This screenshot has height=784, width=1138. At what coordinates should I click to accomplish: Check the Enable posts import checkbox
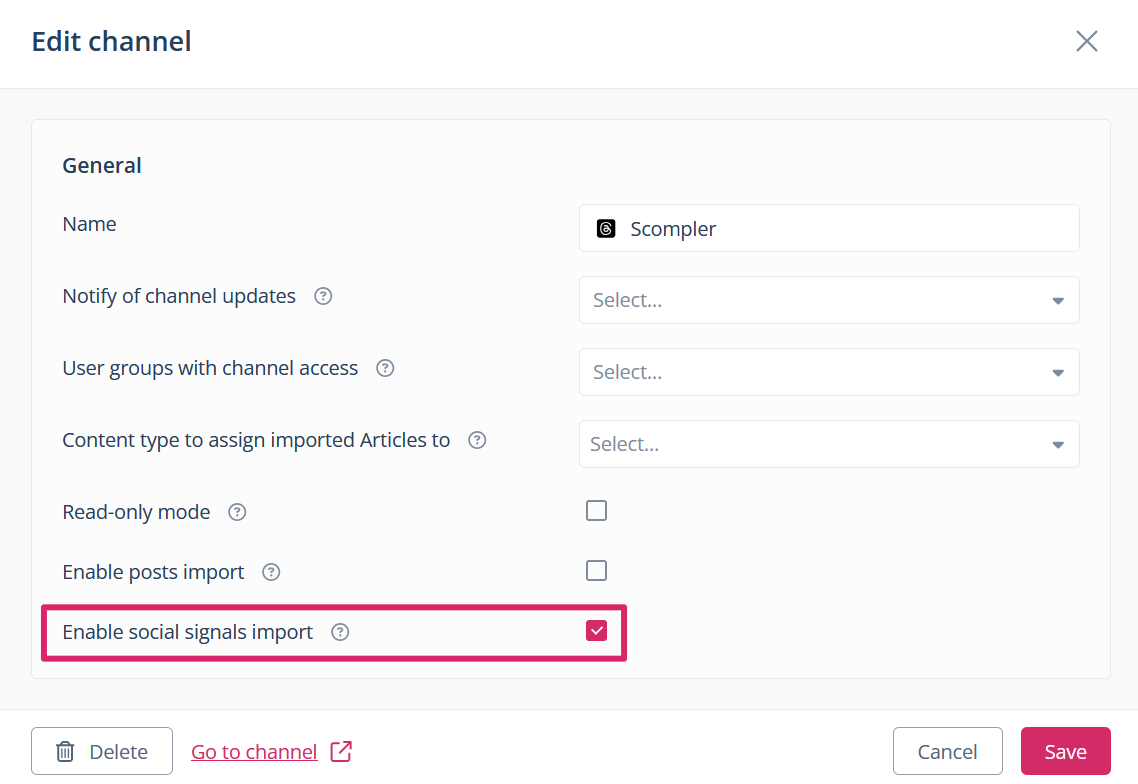[596, 571]
